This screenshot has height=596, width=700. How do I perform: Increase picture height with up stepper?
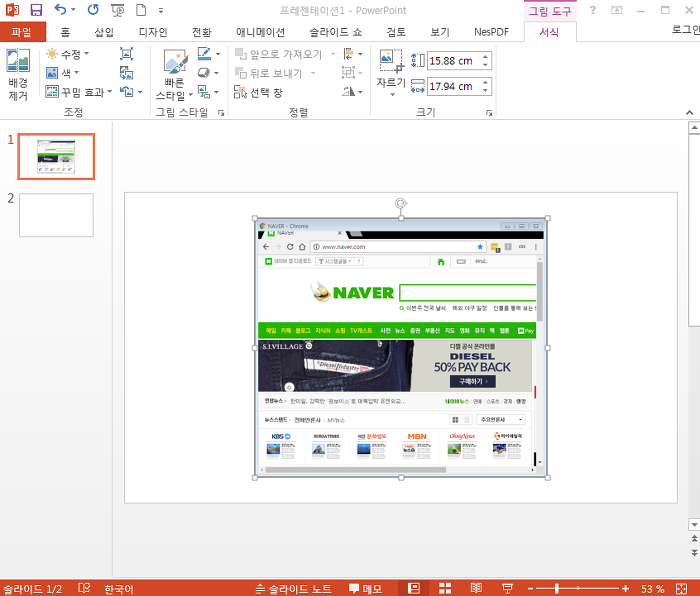(485, 56)
